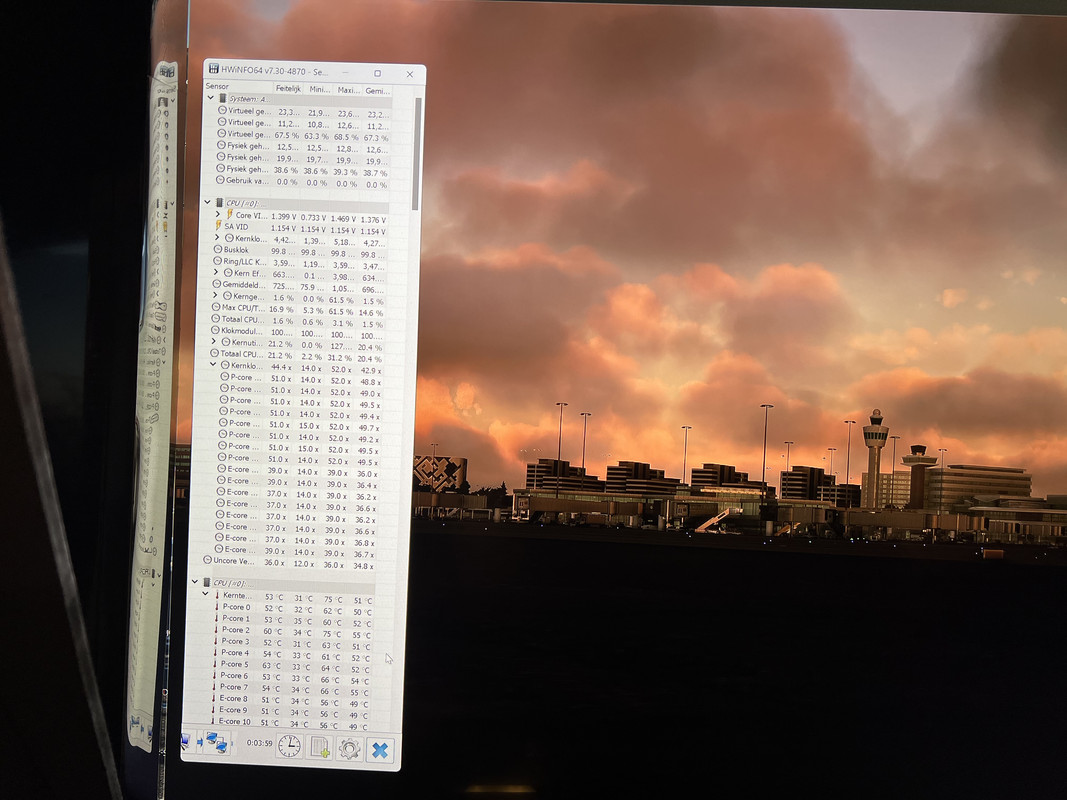Click the clock icon beside Gemiddeld...

(216, 284)
